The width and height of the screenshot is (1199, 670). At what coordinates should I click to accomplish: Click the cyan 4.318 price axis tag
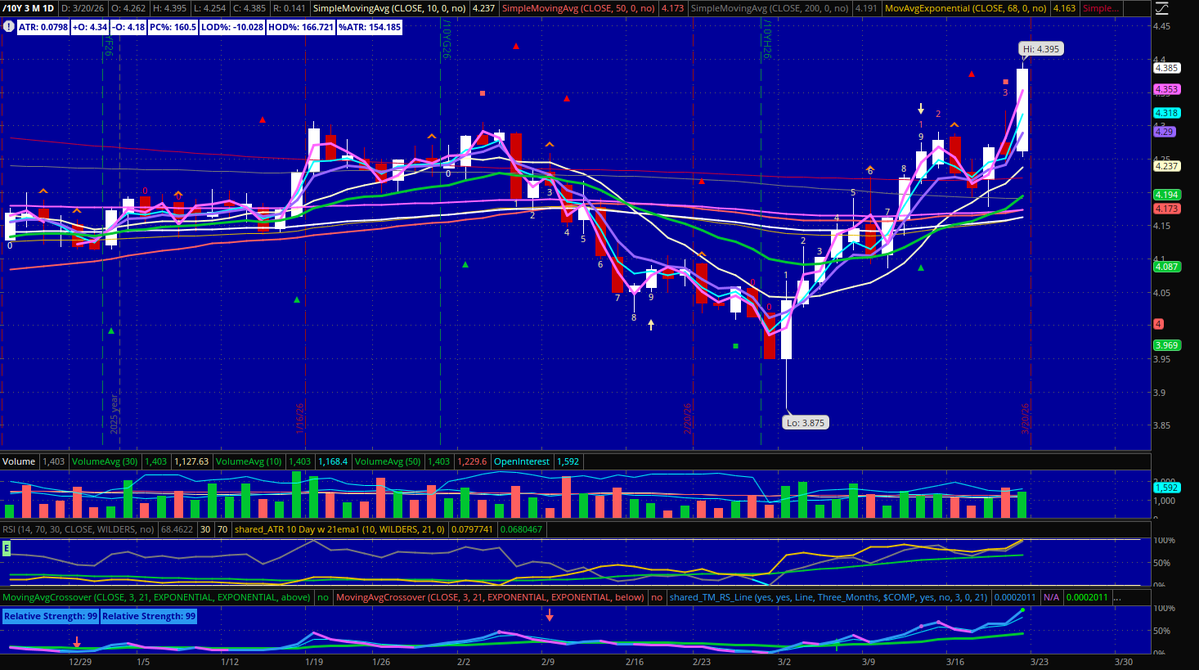(1167, 112)
